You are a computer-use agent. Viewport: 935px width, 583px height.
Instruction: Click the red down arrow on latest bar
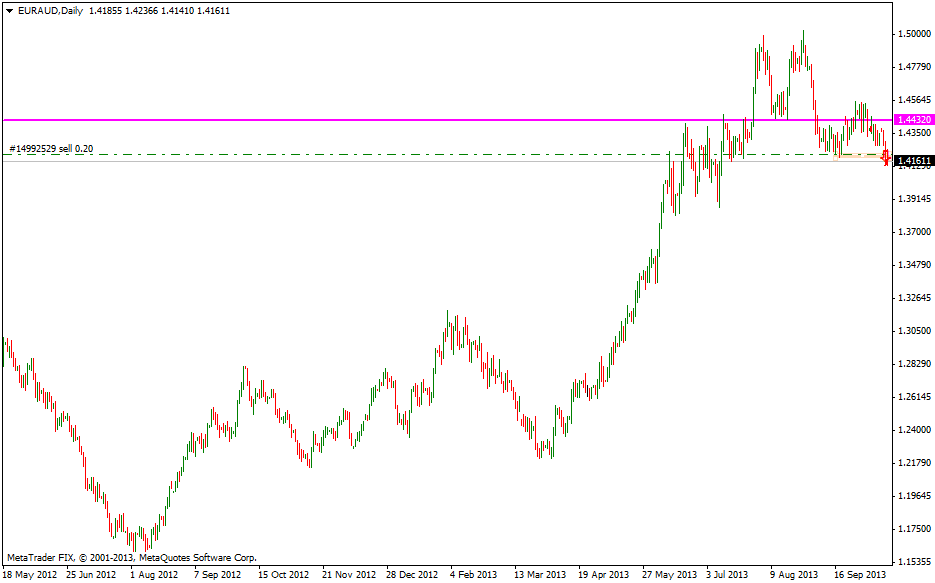[886, 156]
